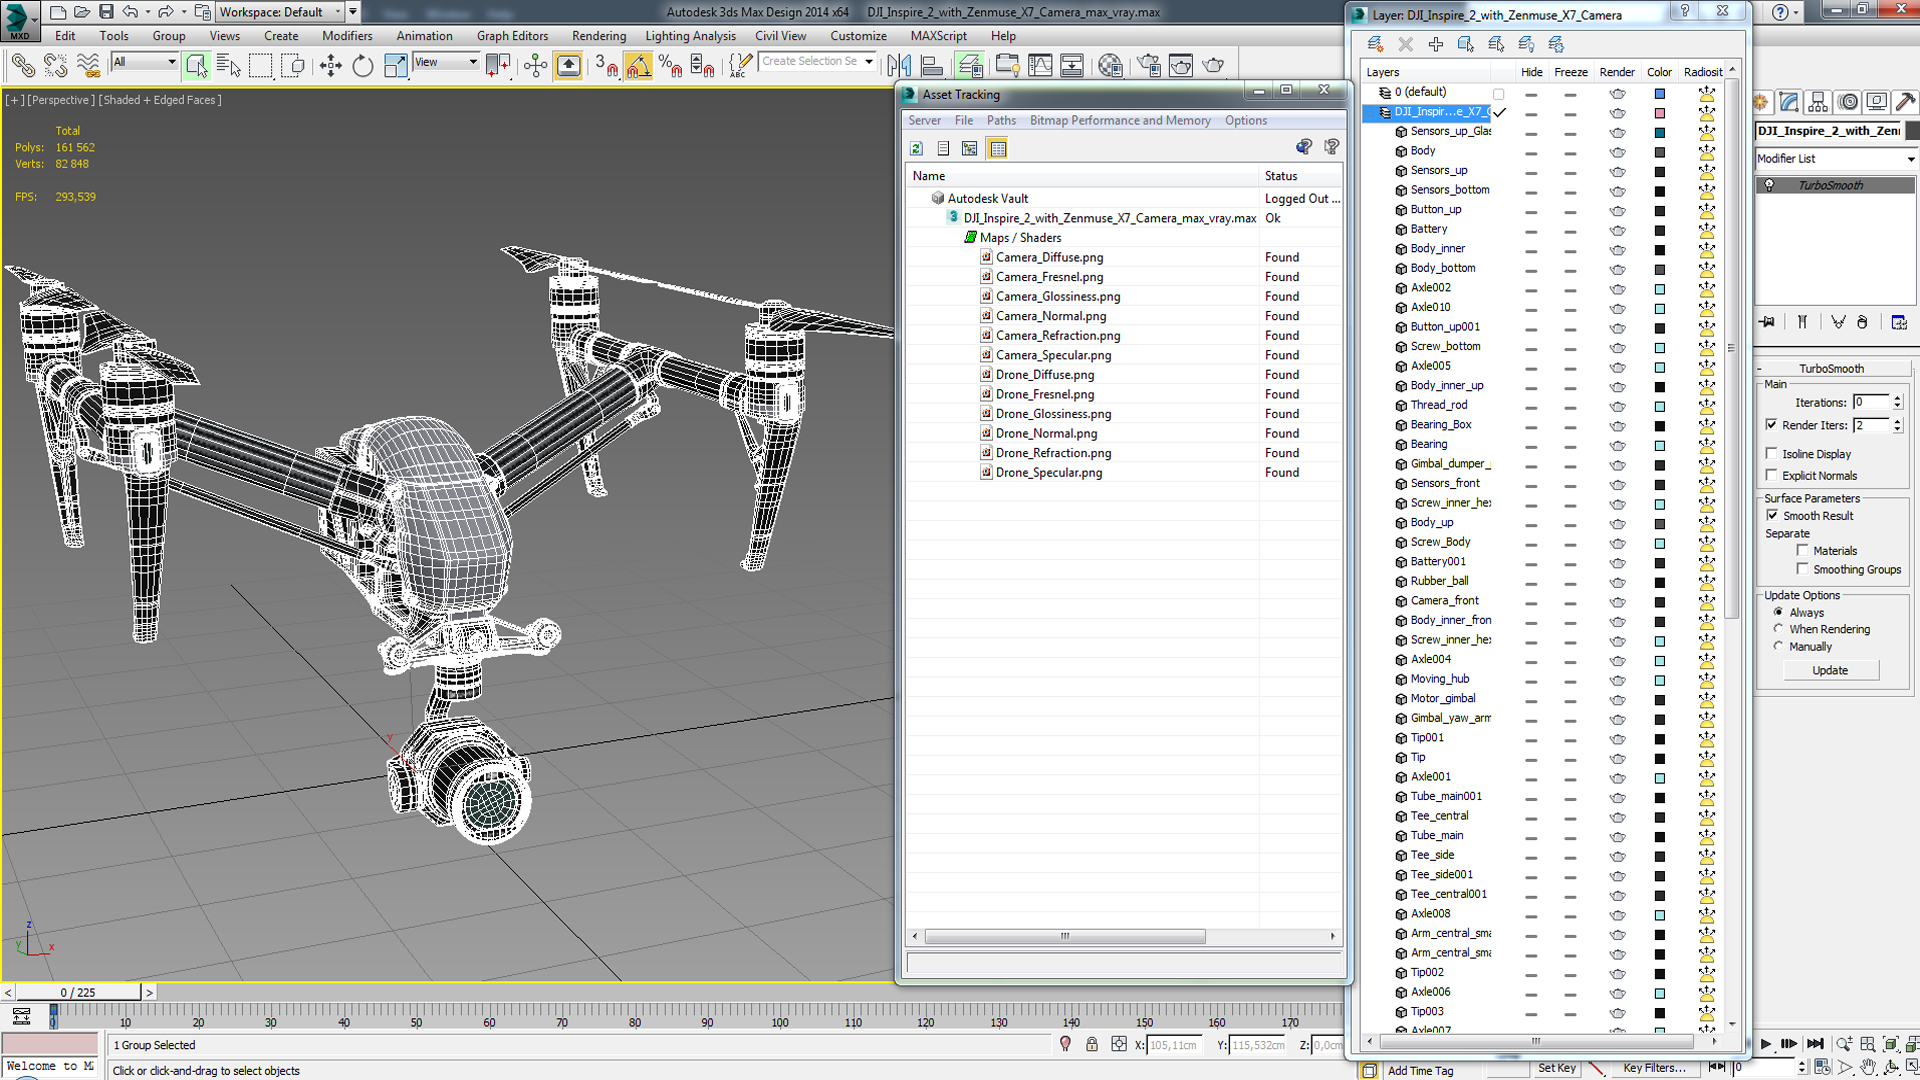Switch Asset Tracking to table view icon
The width and height of the screenshot is (1920, 1080).
pos(998,149)
